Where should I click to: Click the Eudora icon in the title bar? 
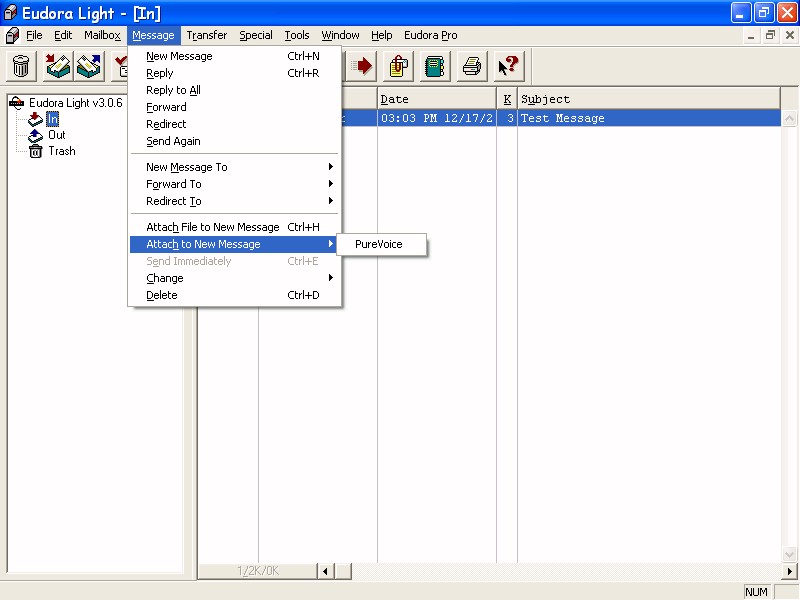point(10,12)
